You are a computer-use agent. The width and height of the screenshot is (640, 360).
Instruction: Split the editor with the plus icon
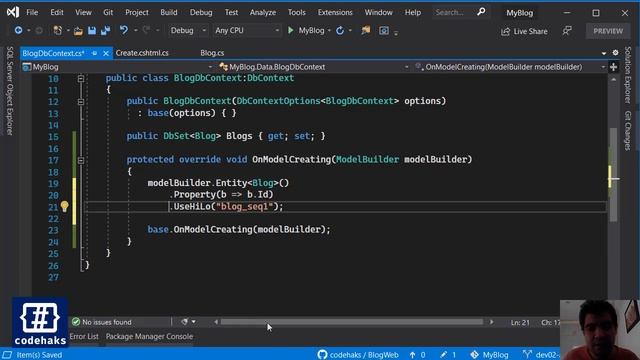coord(613,67)
